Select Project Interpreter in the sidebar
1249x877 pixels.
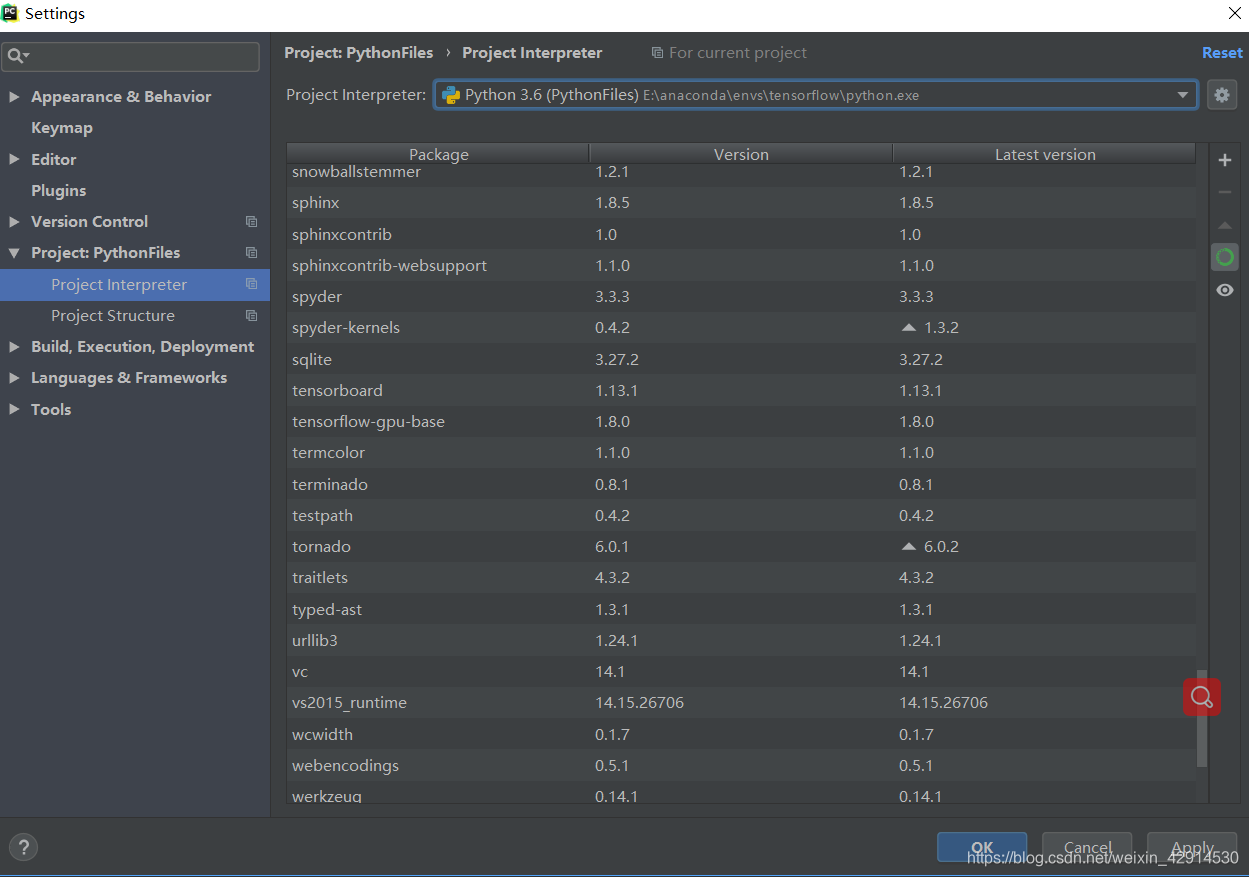135,284
